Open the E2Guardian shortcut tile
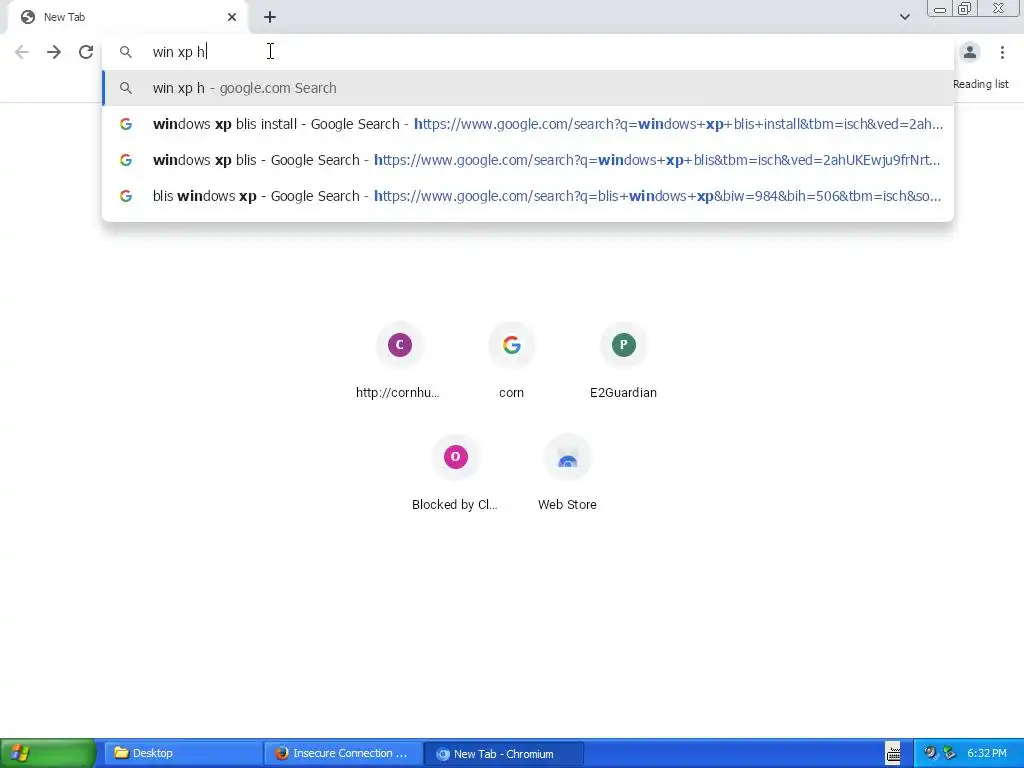 pyautogui.click(x=624, y=360)
